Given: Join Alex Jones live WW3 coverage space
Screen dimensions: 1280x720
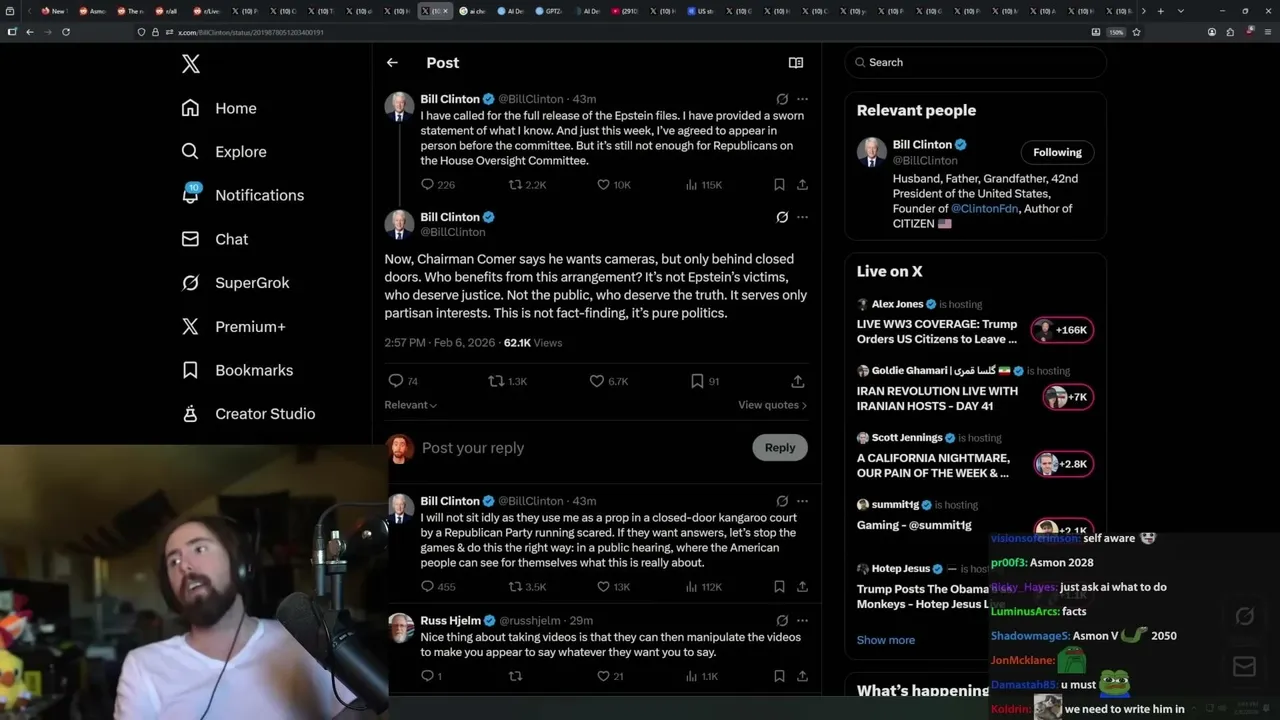Looking at the screenshot, I should 975,324.
